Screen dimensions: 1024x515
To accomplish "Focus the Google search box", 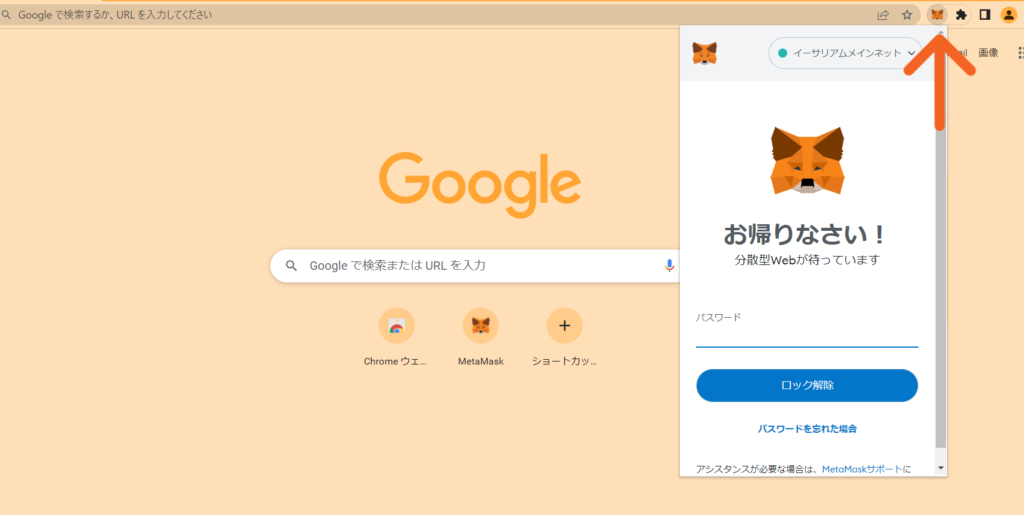I will click(475, 266).
